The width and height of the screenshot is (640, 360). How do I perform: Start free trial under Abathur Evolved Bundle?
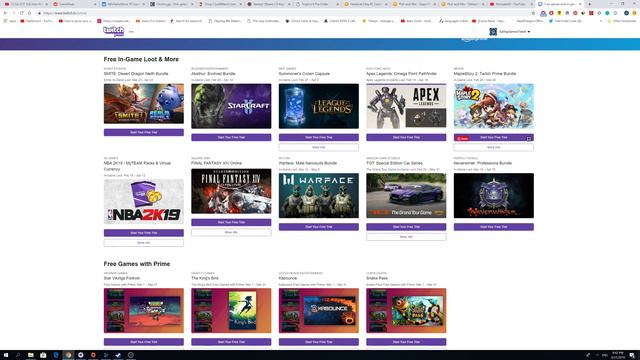[x=231, y=137]
